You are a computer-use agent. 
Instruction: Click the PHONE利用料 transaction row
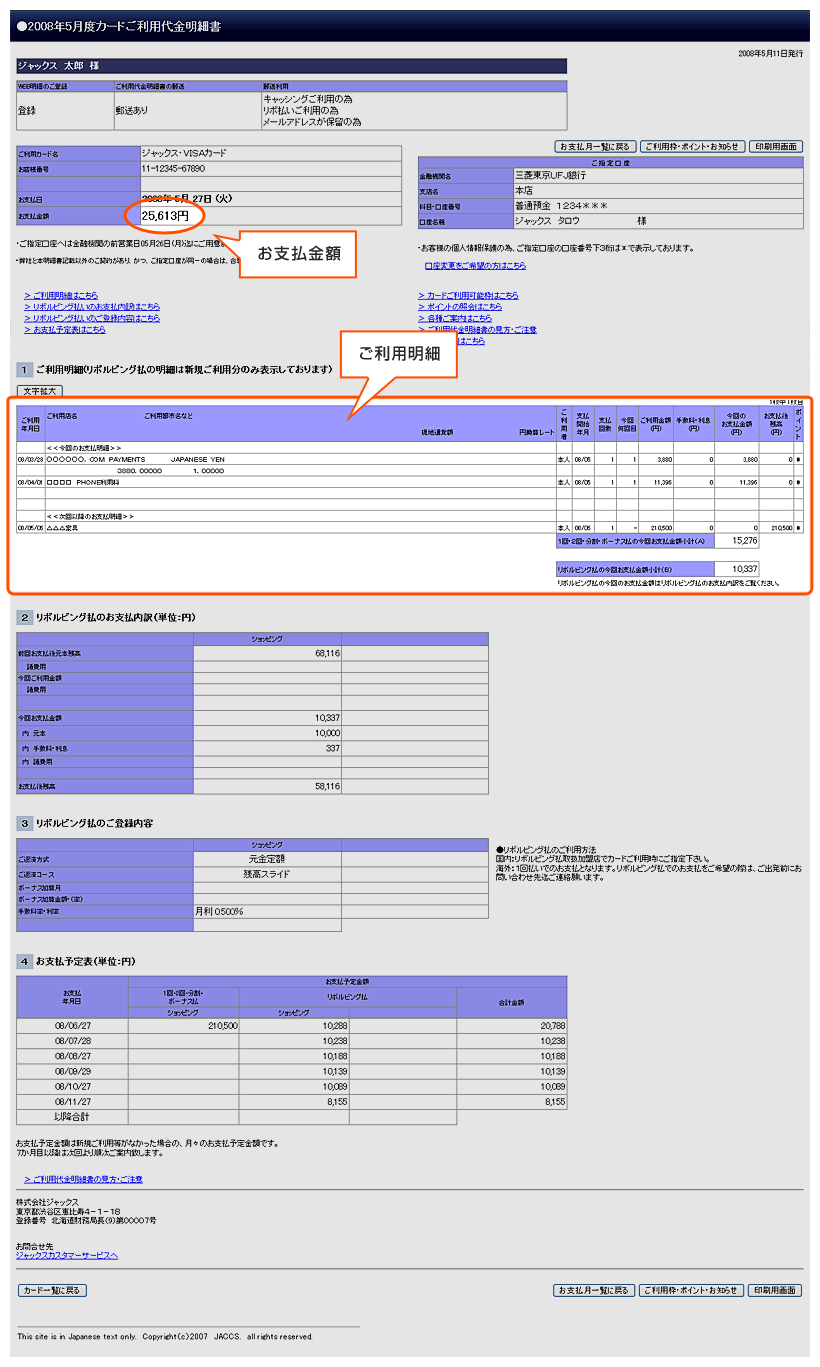point(409,482)
